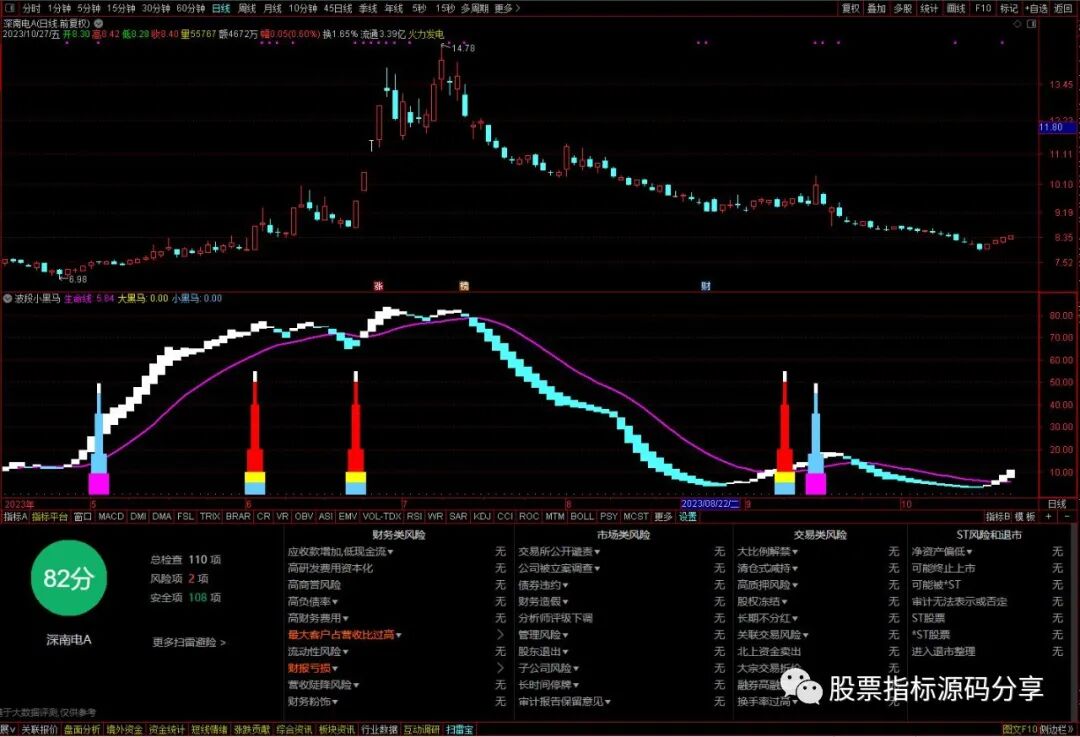The image size is (1080, 737).
Task: Expand 高负债率 risk item
Action: [x=313, y=601]
